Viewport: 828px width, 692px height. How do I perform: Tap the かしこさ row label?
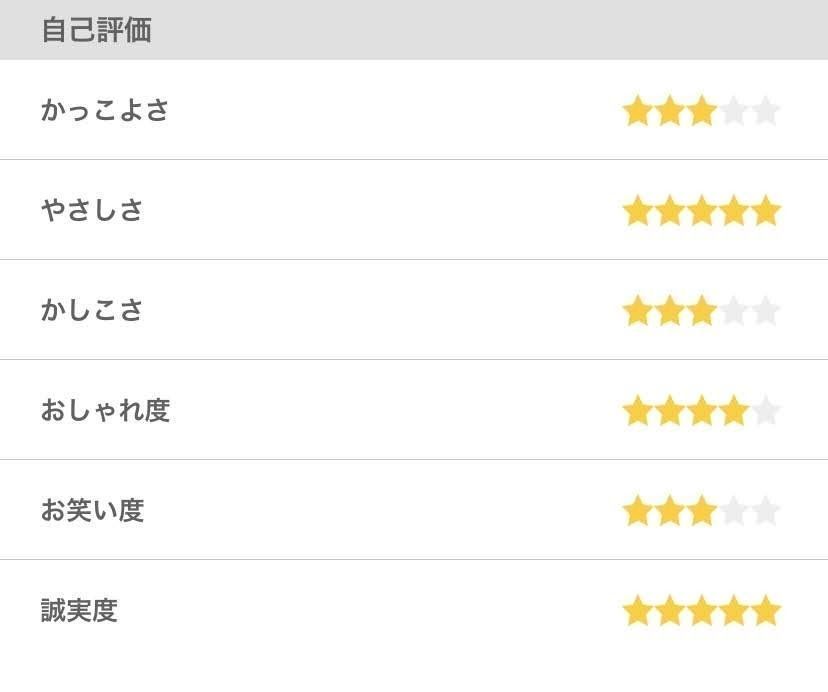[x=92, y=311]
